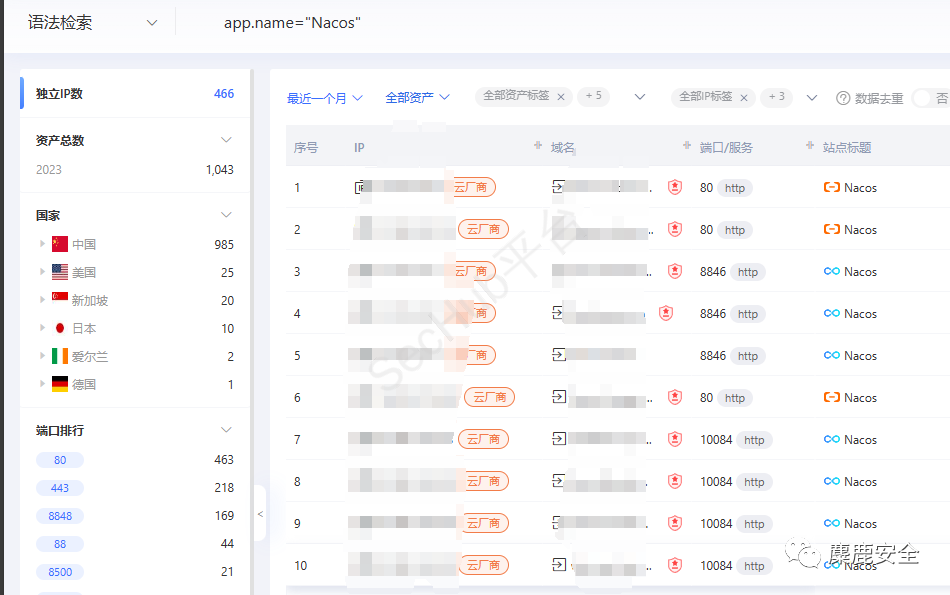
Task: Click the red shield icon in row 1
Action: [x=675, y=187]
